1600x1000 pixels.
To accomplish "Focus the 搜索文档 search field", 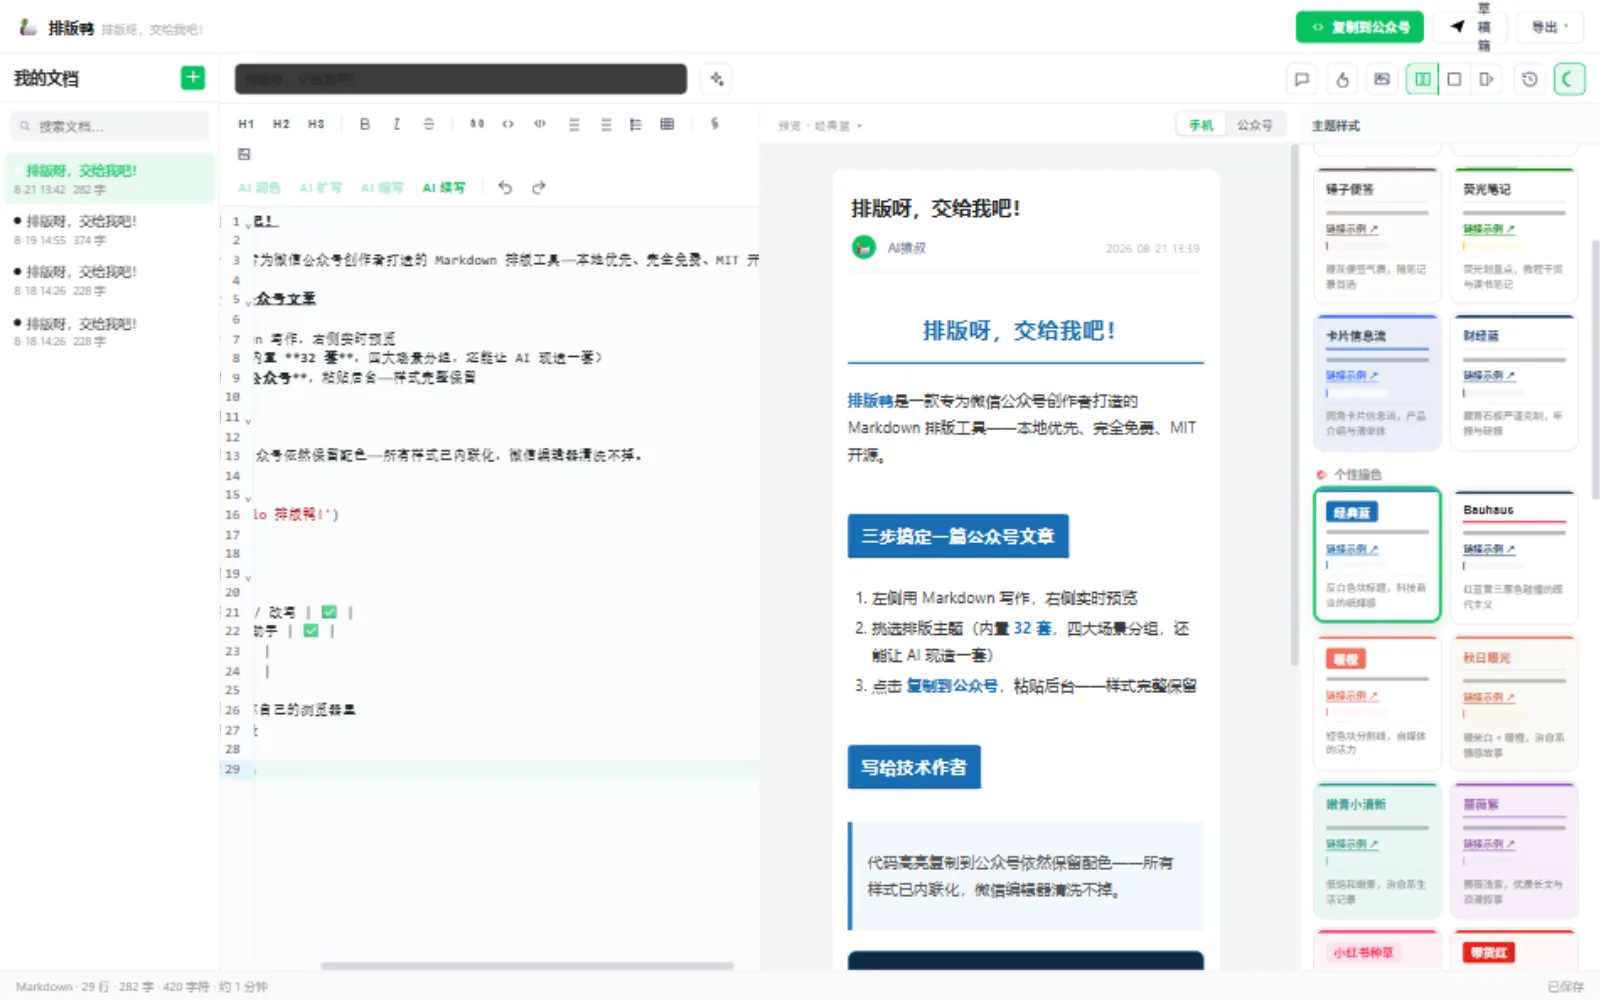I will [109, 126].
